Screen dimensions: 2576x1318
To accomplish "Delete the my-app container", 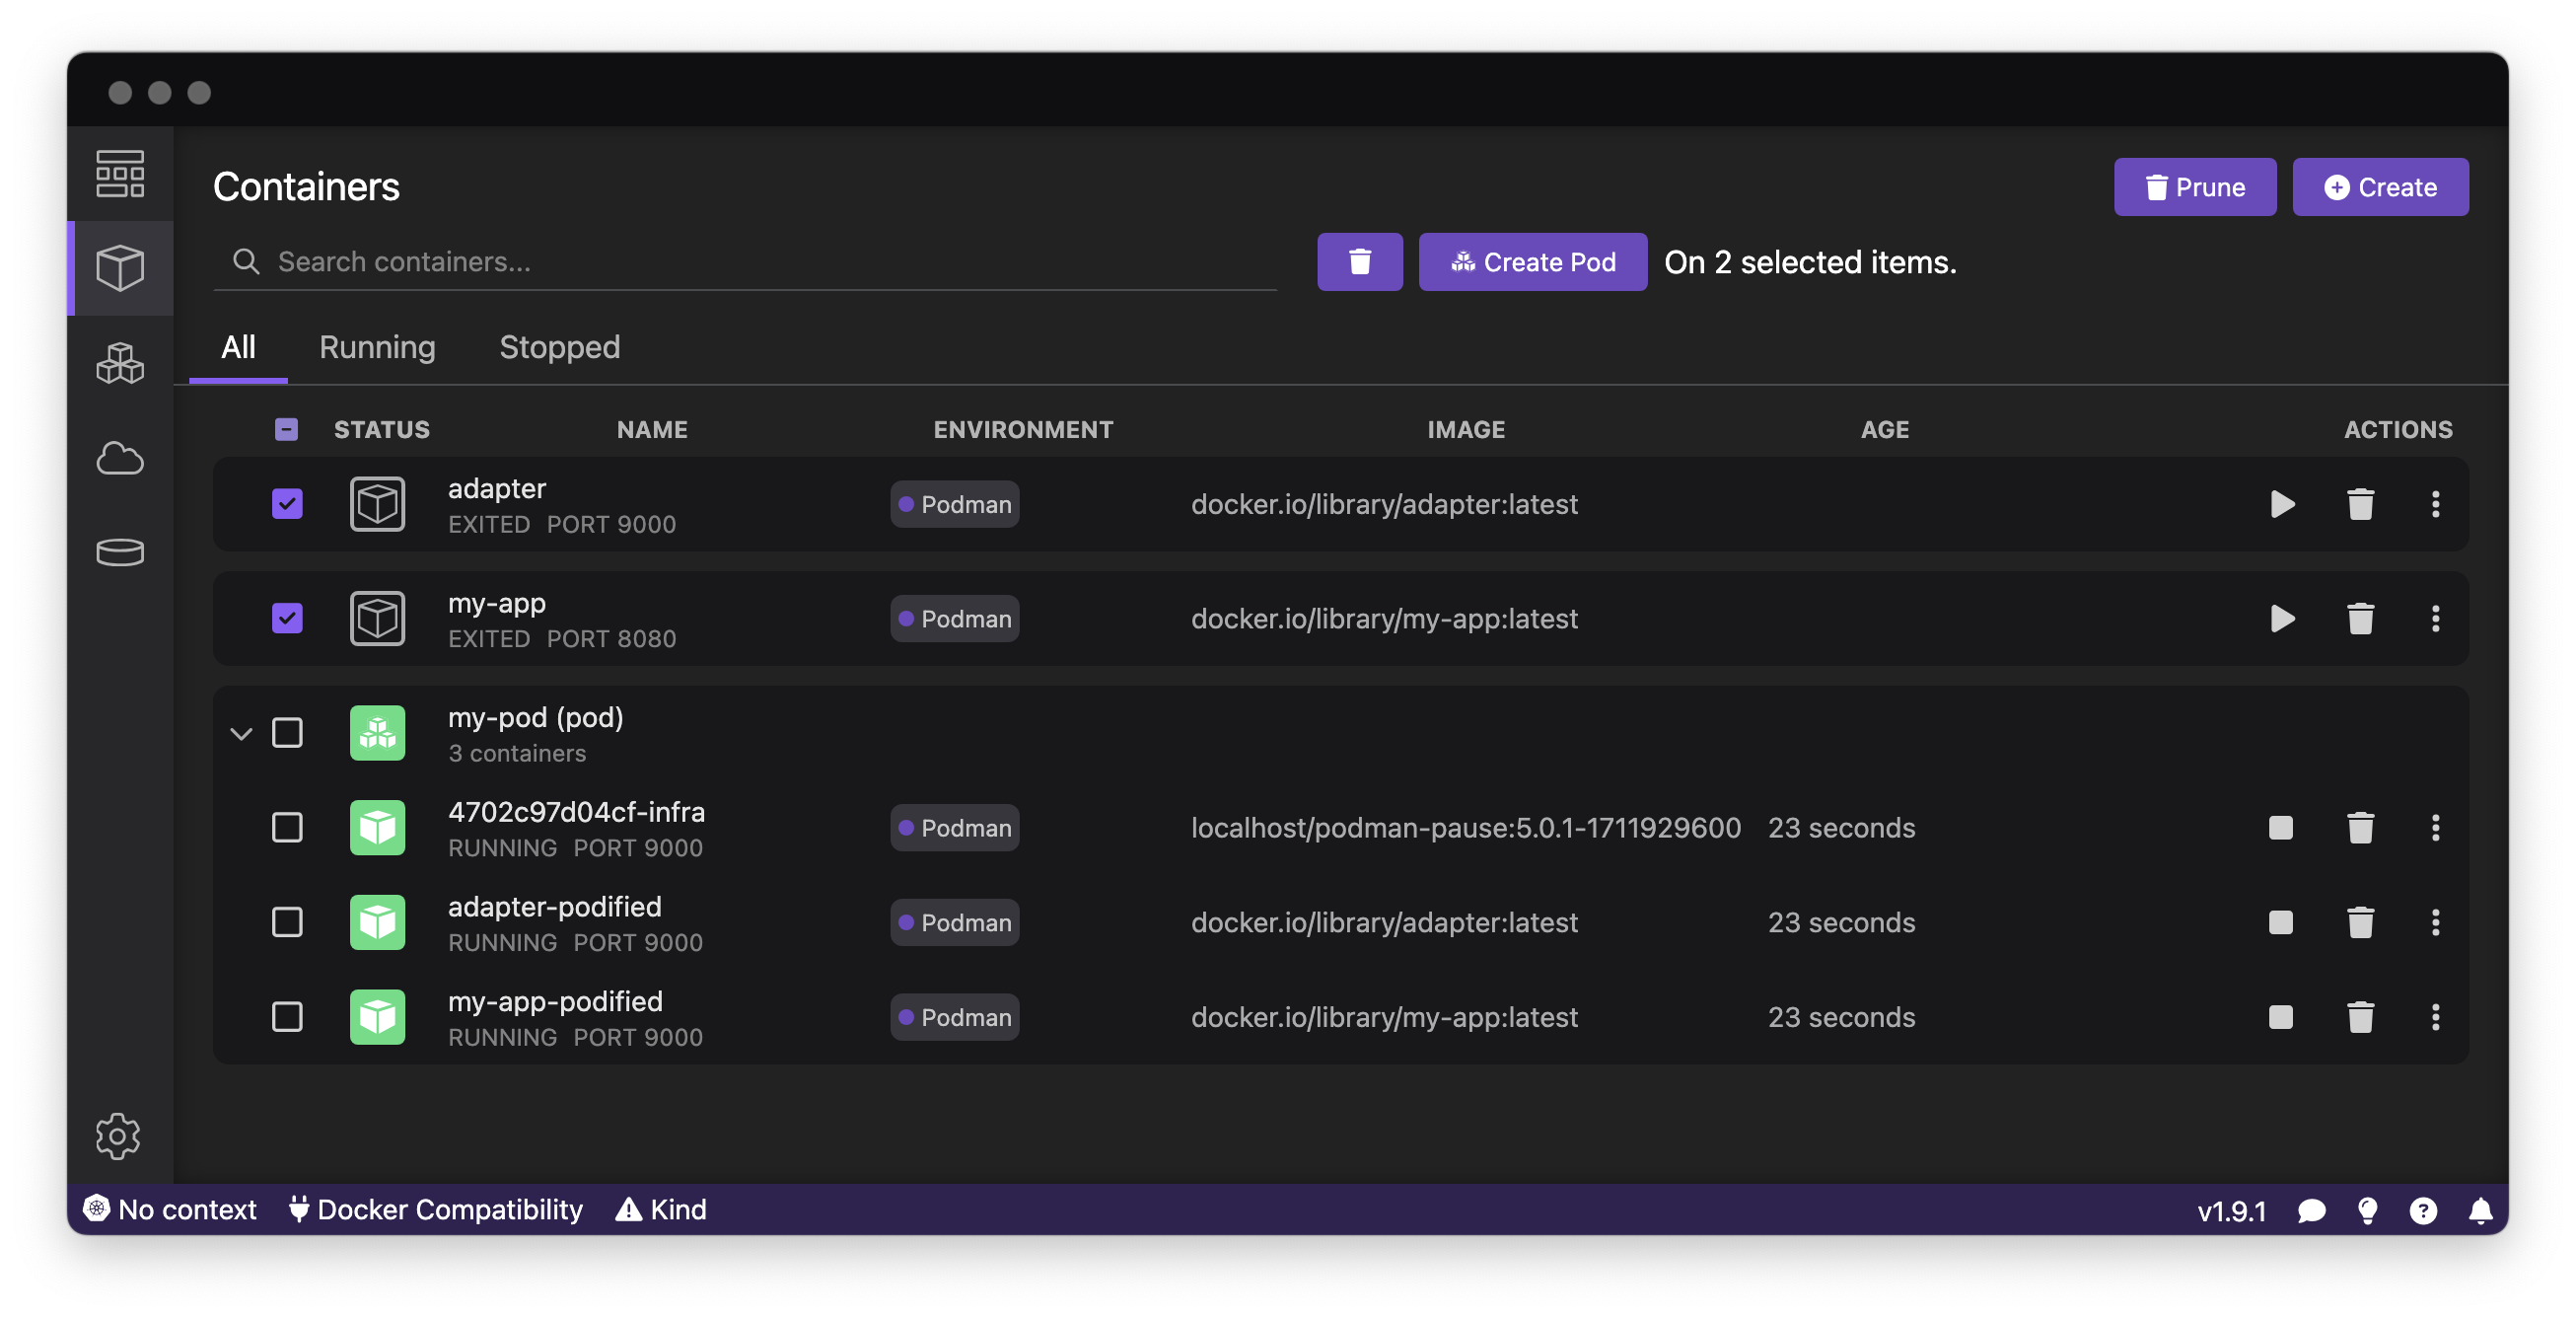I will [x=2360, y=619].
